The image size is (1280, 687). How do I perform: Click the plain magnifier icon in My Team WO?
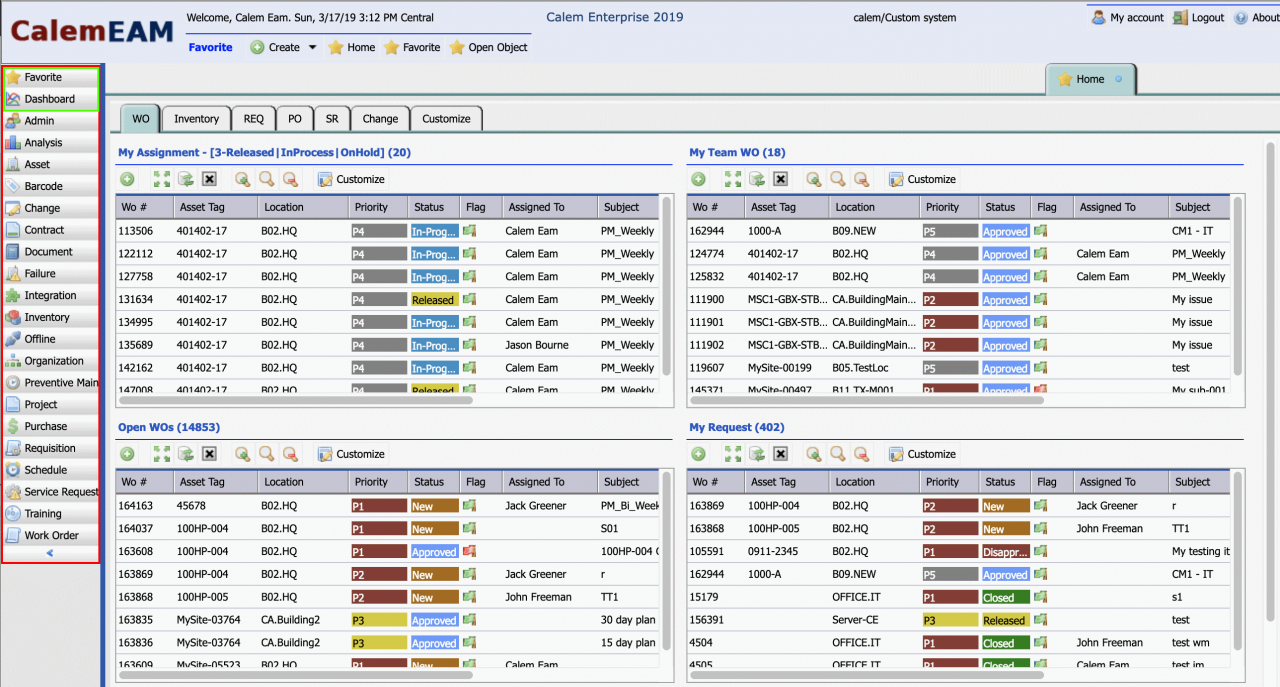pos(837,179)
